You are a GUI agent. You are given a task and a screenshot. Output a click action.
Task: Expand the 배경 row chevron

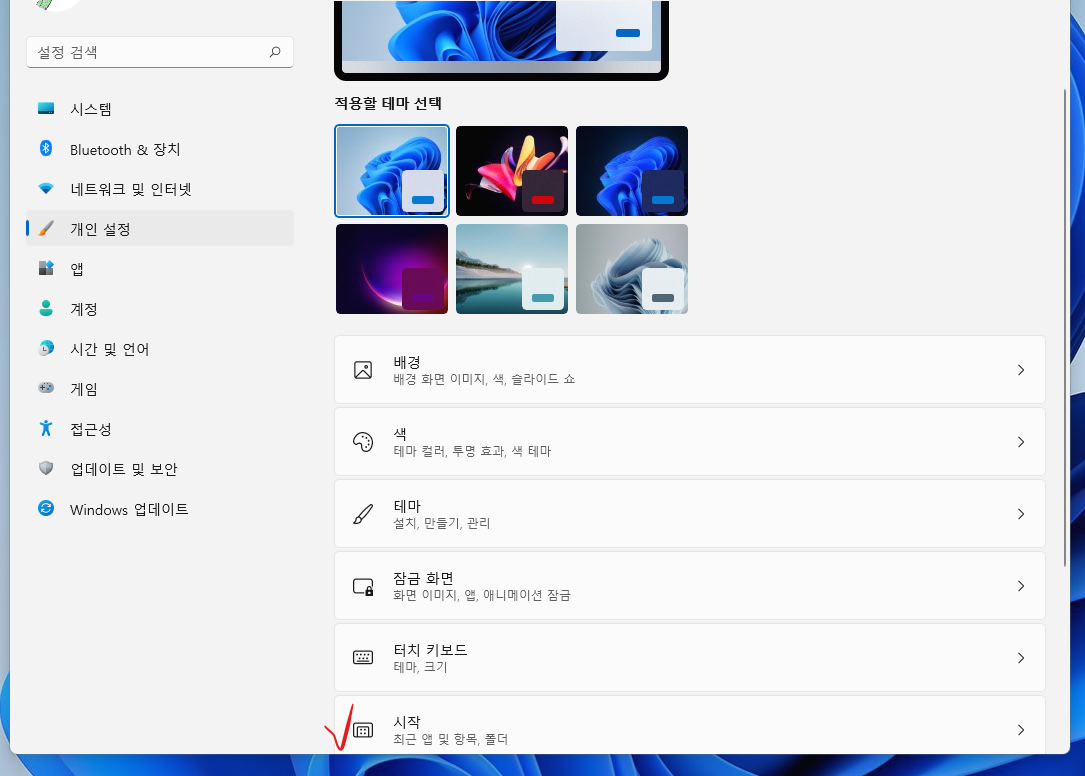(1021, 370)
